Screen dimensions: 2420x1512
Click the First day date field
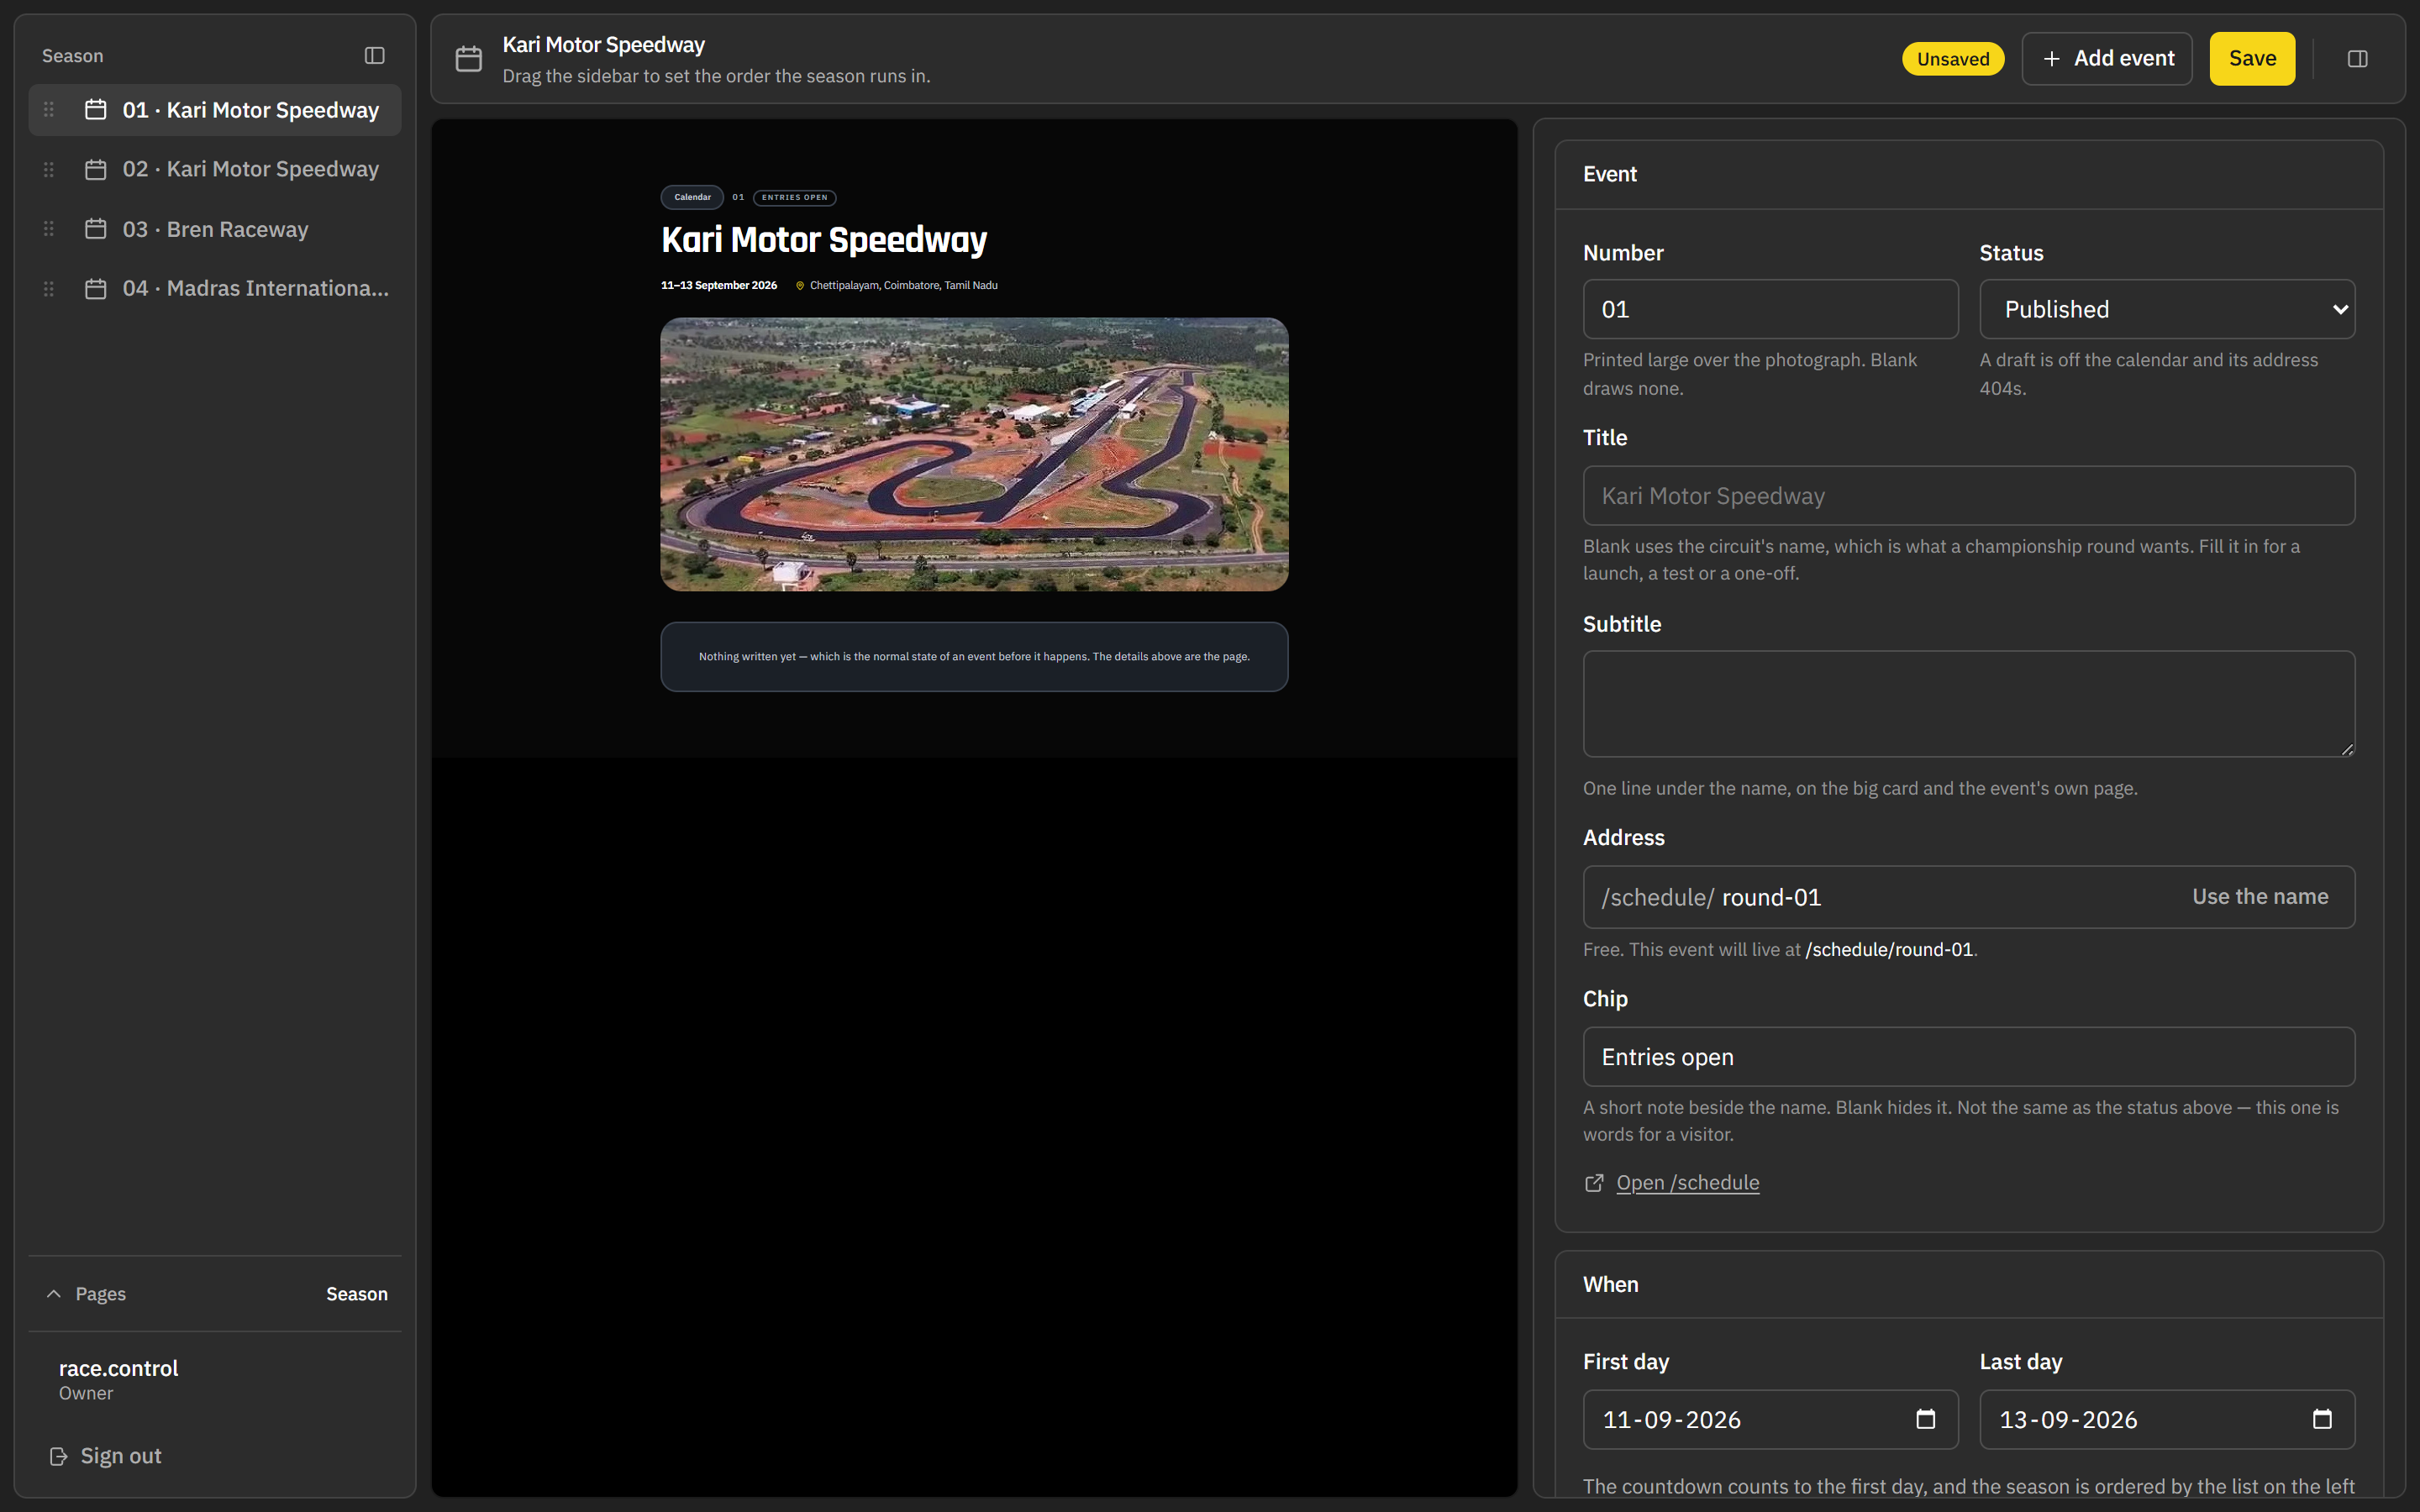(x=1770, y=1419)
